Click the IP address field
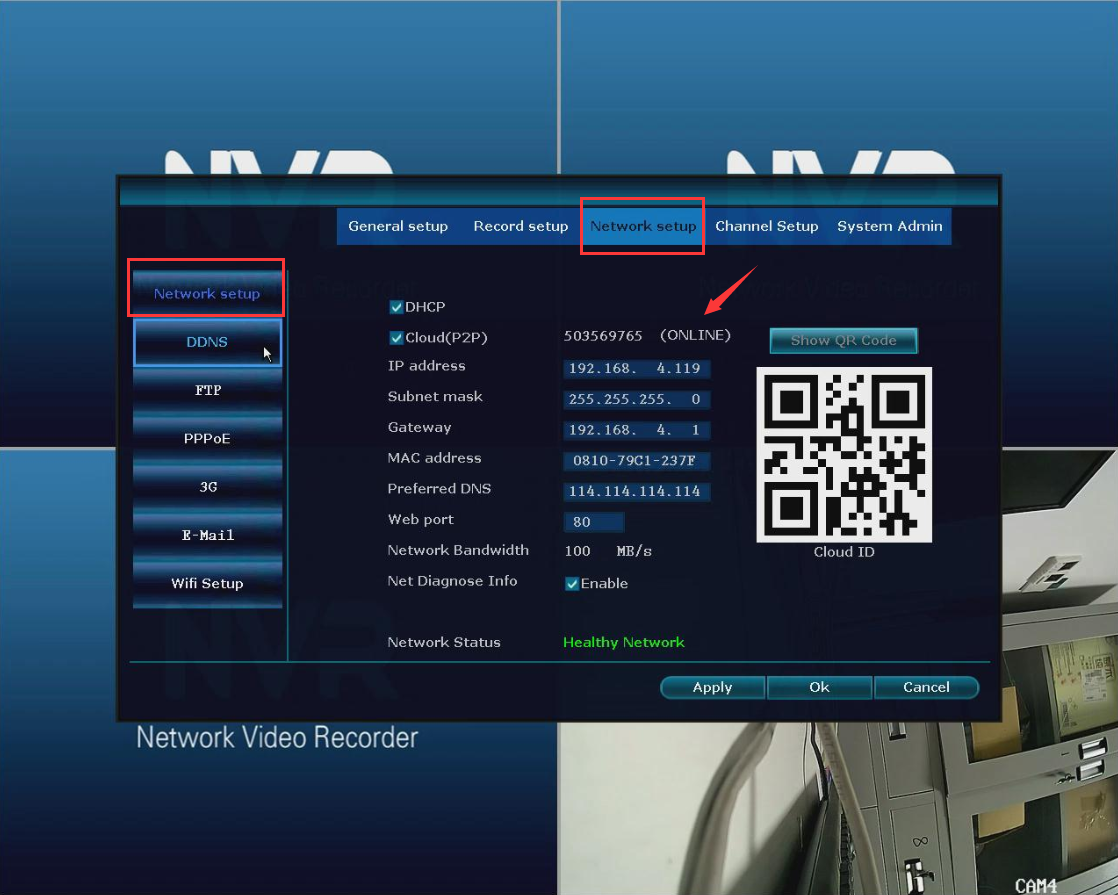This screenshot has height=895, width=1118. [x=637, y=369]
